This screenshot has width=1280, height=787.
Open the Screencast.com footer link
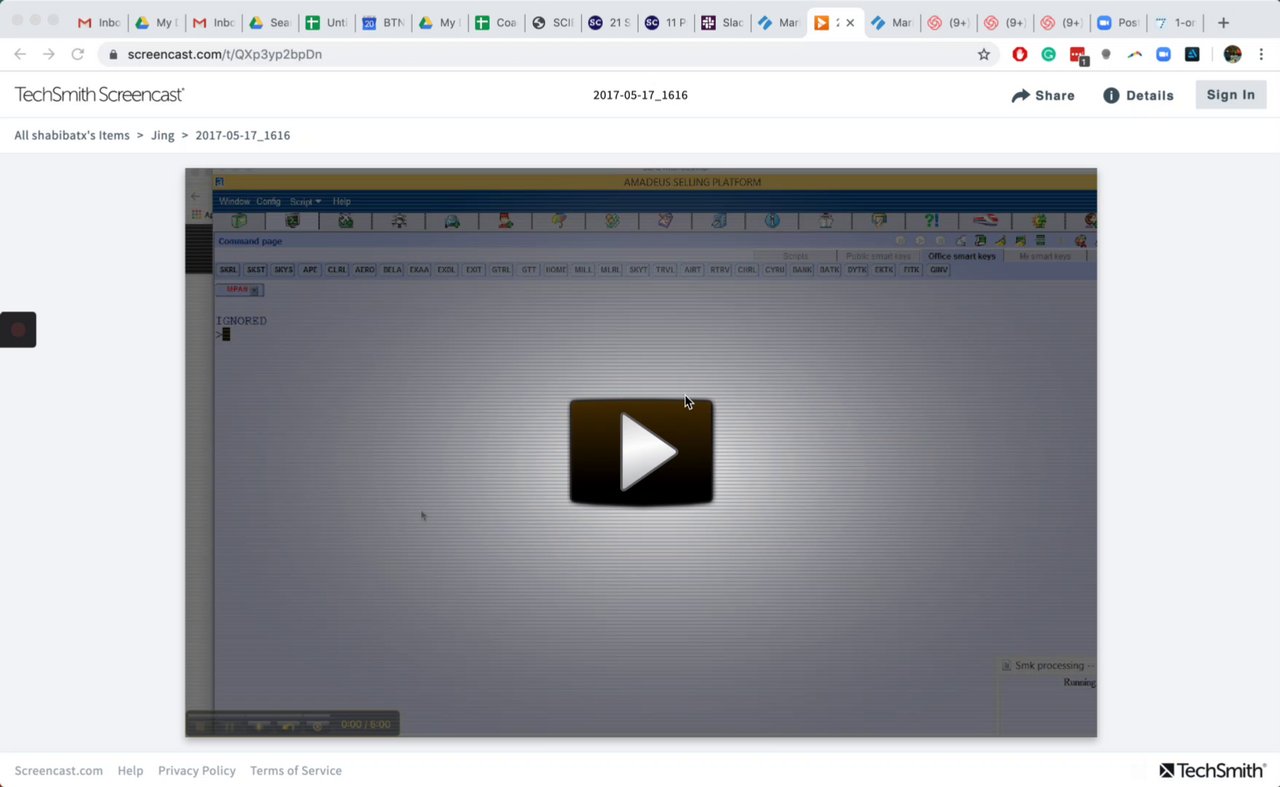click(x=58, y=770)
